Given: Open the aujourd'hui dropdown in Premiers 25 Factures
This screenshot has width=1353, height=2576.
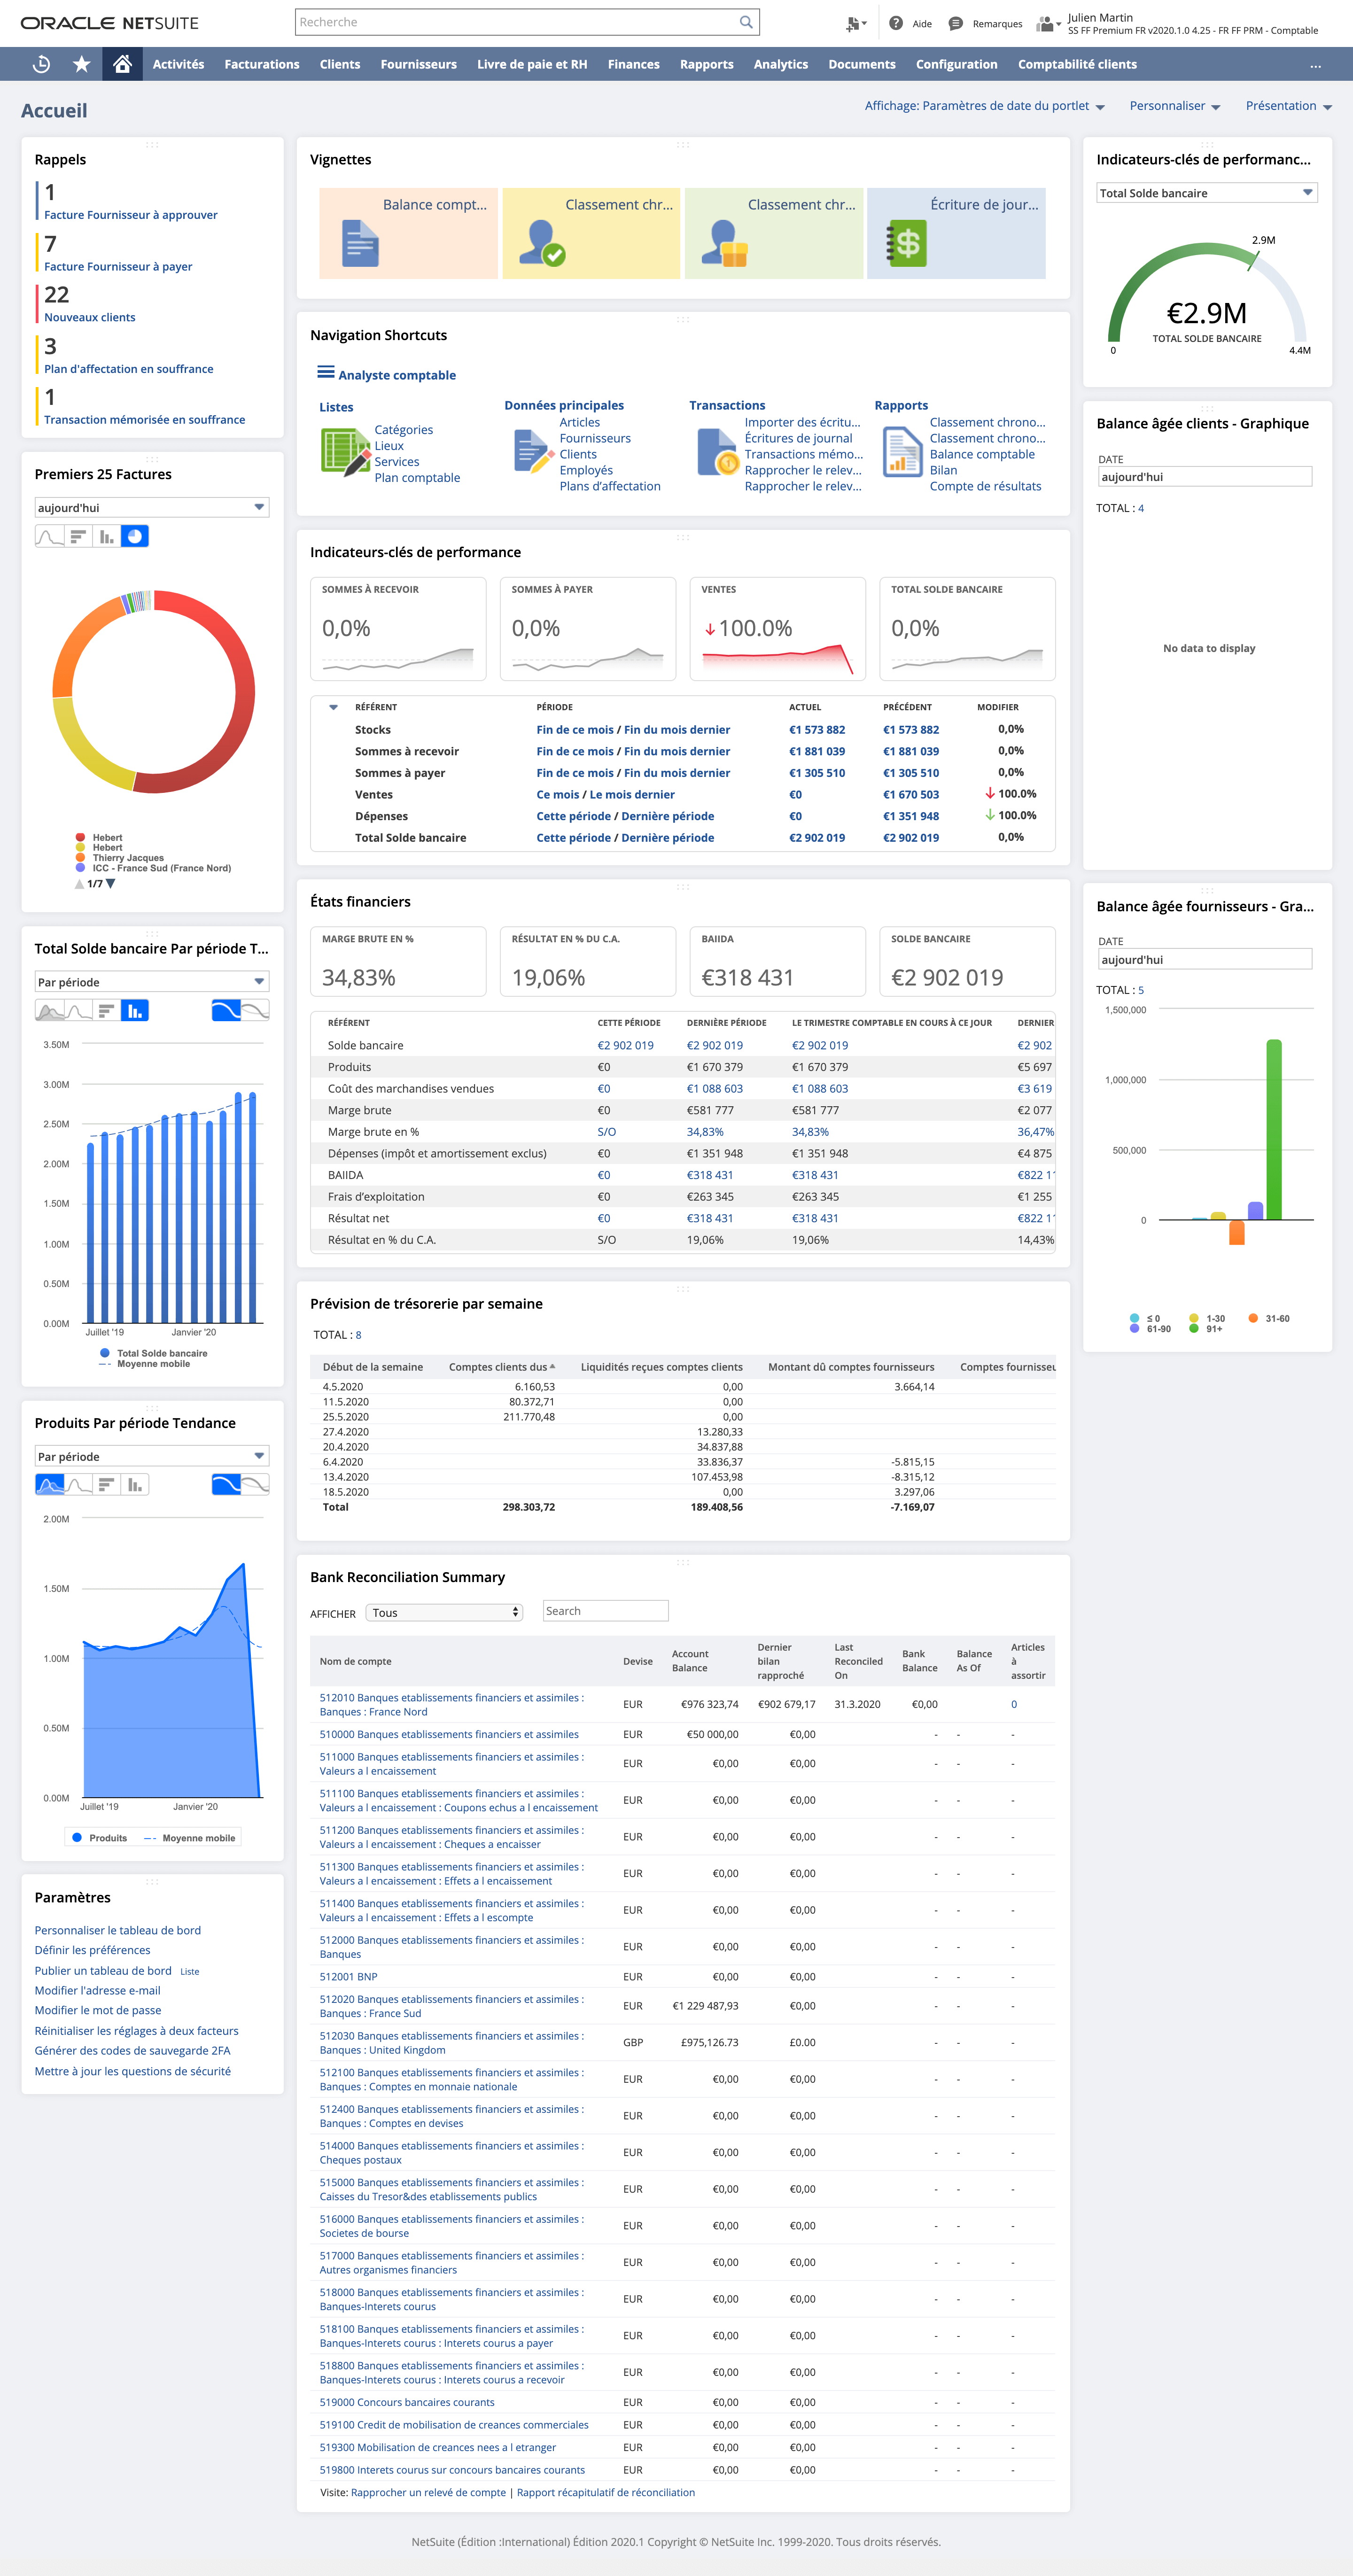Looking at the screenshot, I should [152, 508].
